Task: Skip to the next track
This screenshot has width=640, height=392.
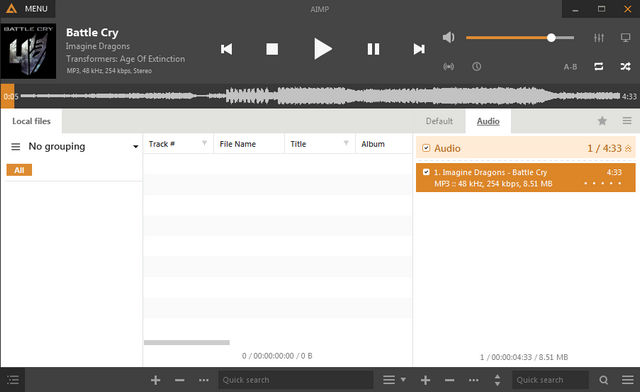Action: [x=419, y=49]
